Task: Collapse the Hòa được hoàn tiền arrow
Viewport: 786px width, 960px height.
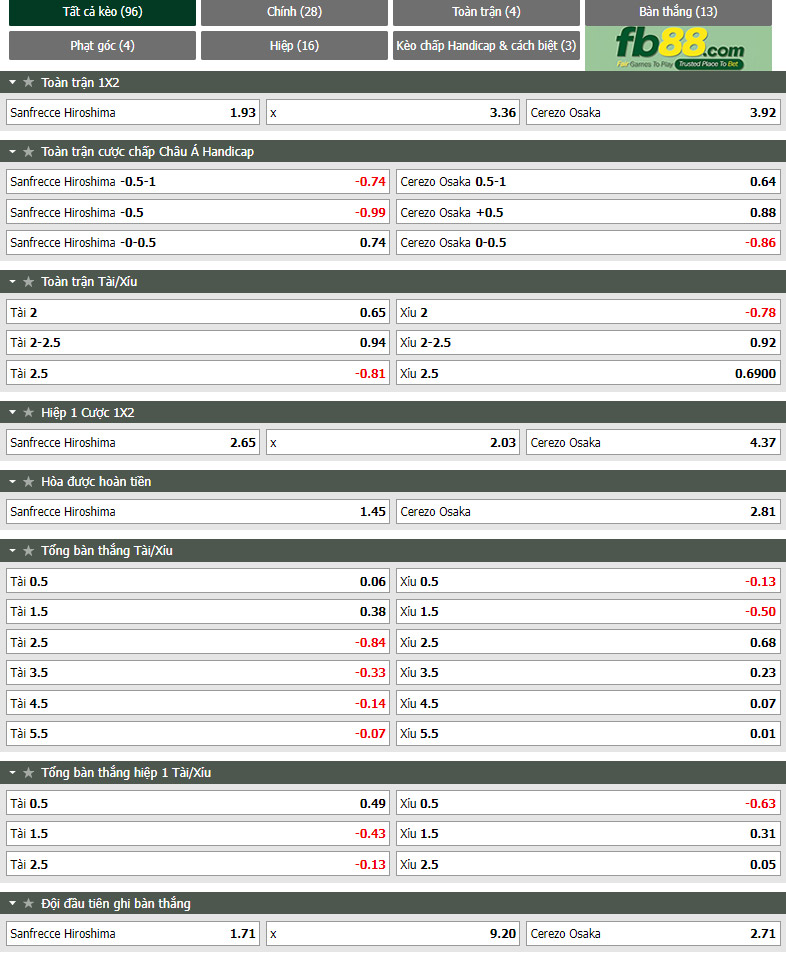Action: coord(12,481)
